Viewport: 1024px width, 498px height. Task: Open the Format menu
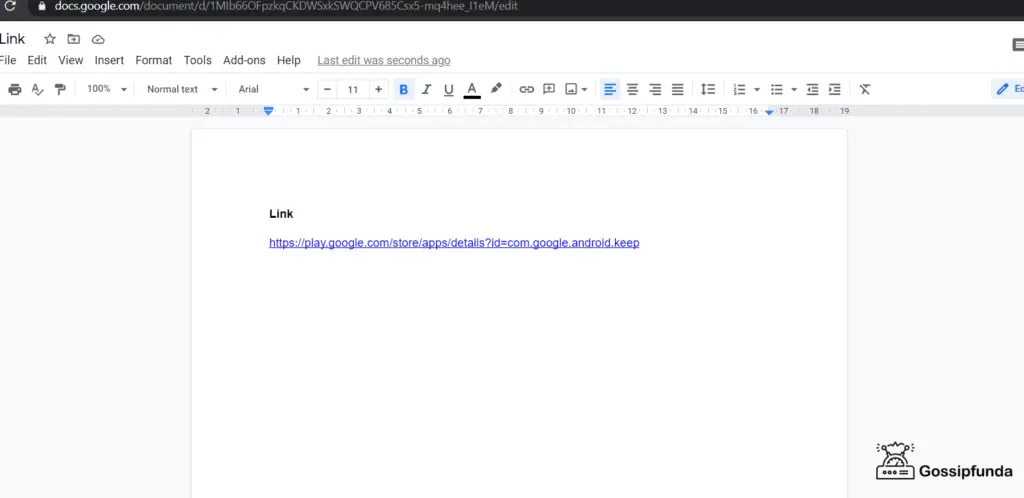tap(153, 60)
